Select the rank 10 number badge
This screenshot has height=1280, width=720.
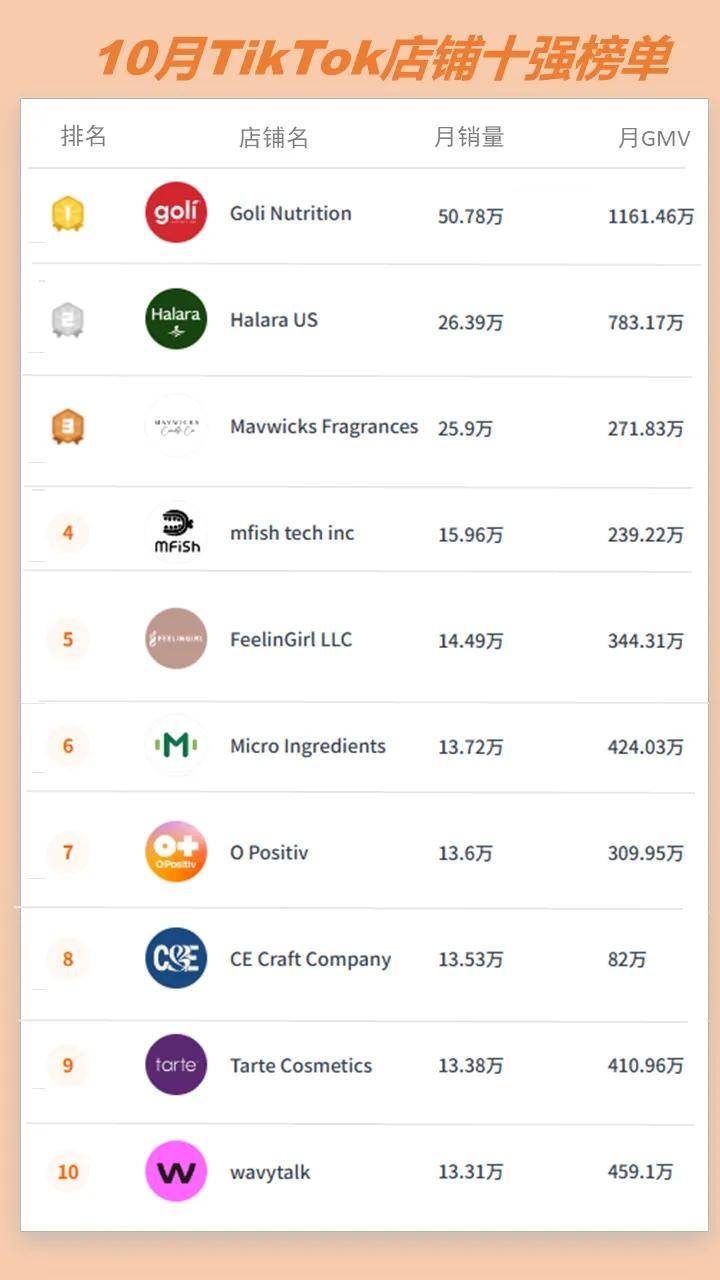(68, 1171)
